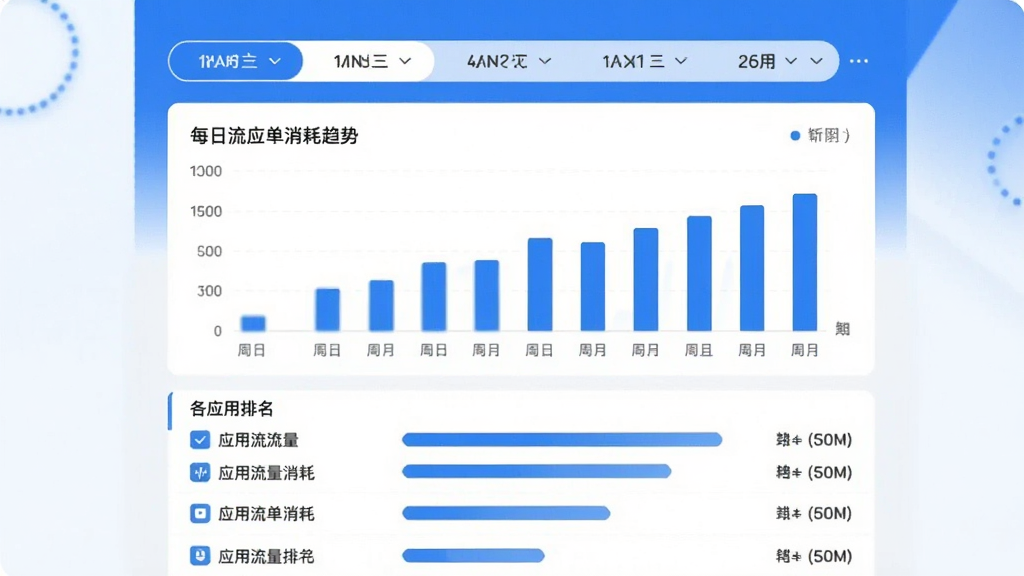1024x576 pixels.
Task: Click the pulse icon beside 应用流量消耗
Action: coord(200,472)
